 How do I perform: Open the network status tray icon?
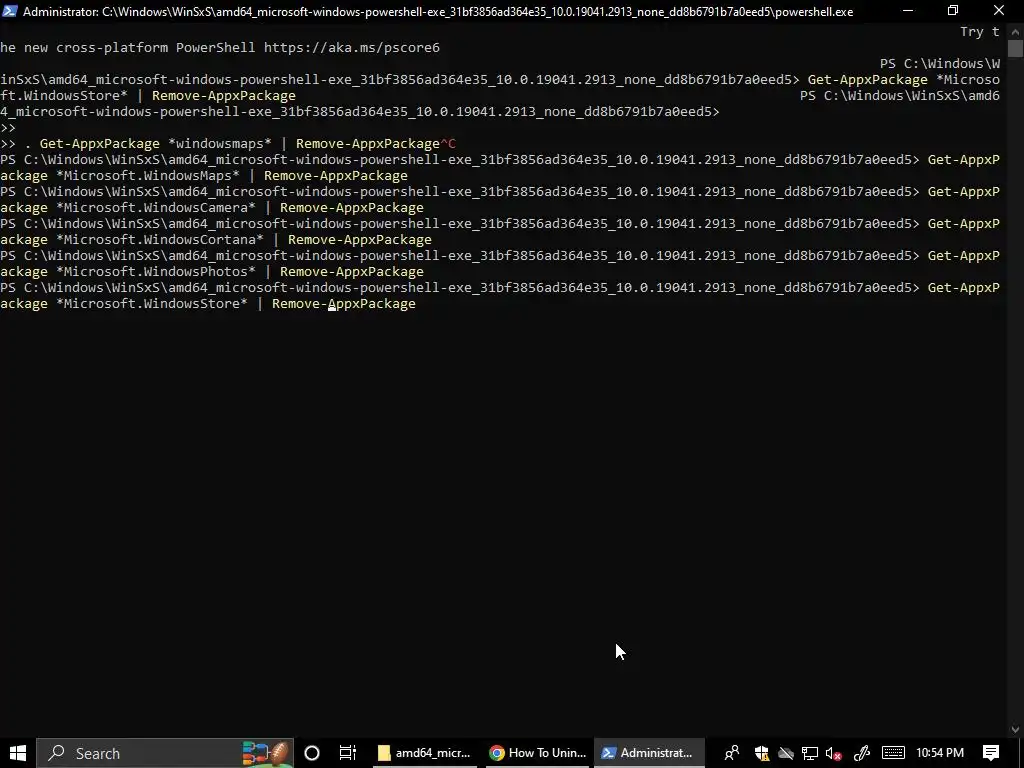point(810,753)
